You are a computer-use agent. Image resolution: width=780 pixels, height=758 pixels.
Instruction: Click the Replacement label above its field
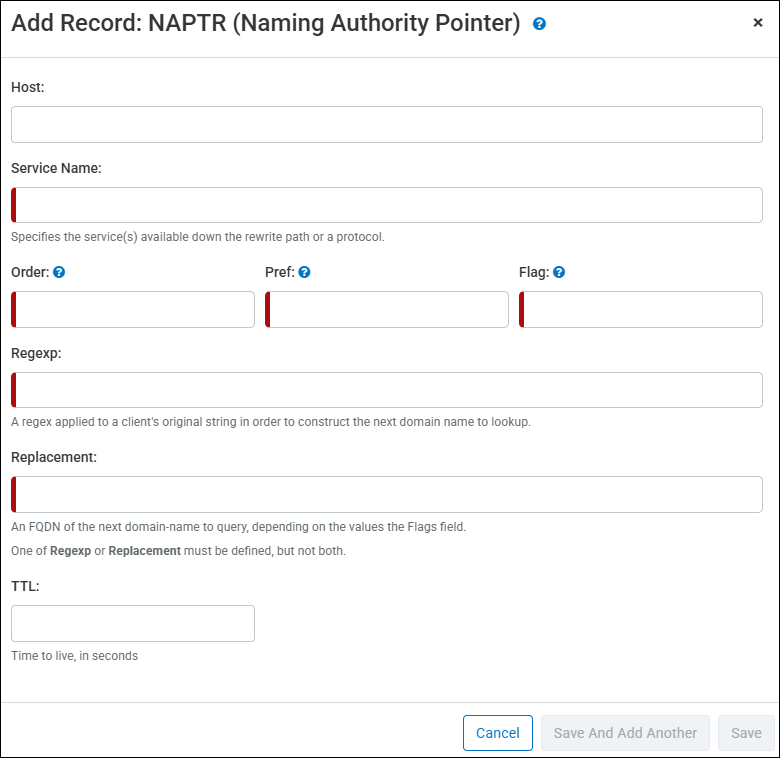pyautogui.click(x=54, y=457)
